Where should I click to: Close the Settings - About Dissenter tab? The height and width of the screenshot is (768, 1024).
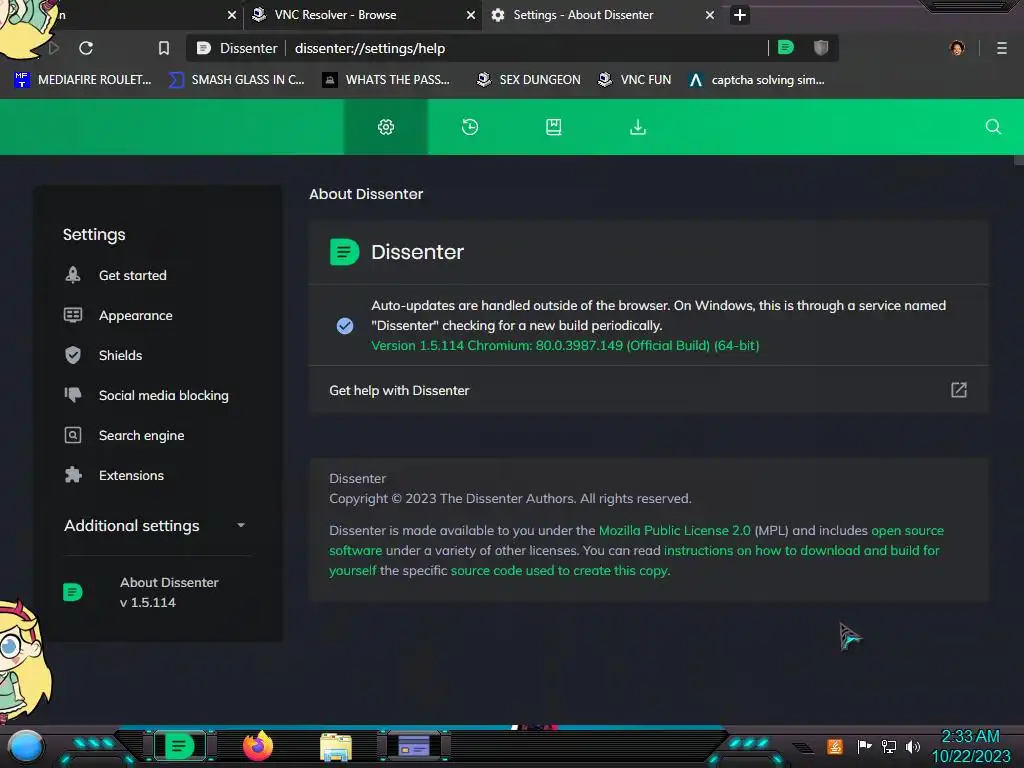pos(710,14)
